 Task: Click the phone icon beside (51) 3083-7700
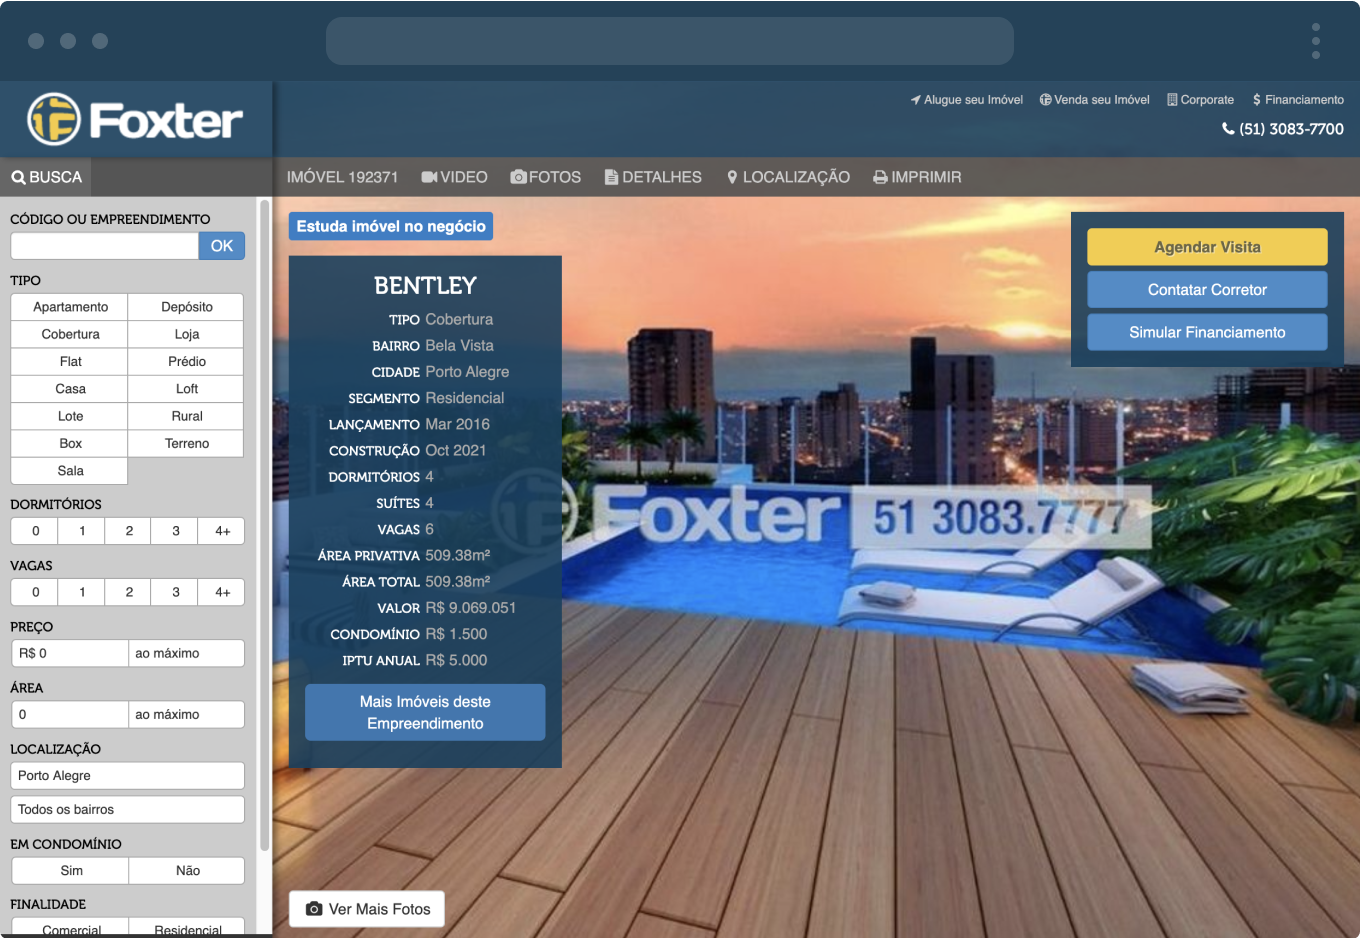1228,129
